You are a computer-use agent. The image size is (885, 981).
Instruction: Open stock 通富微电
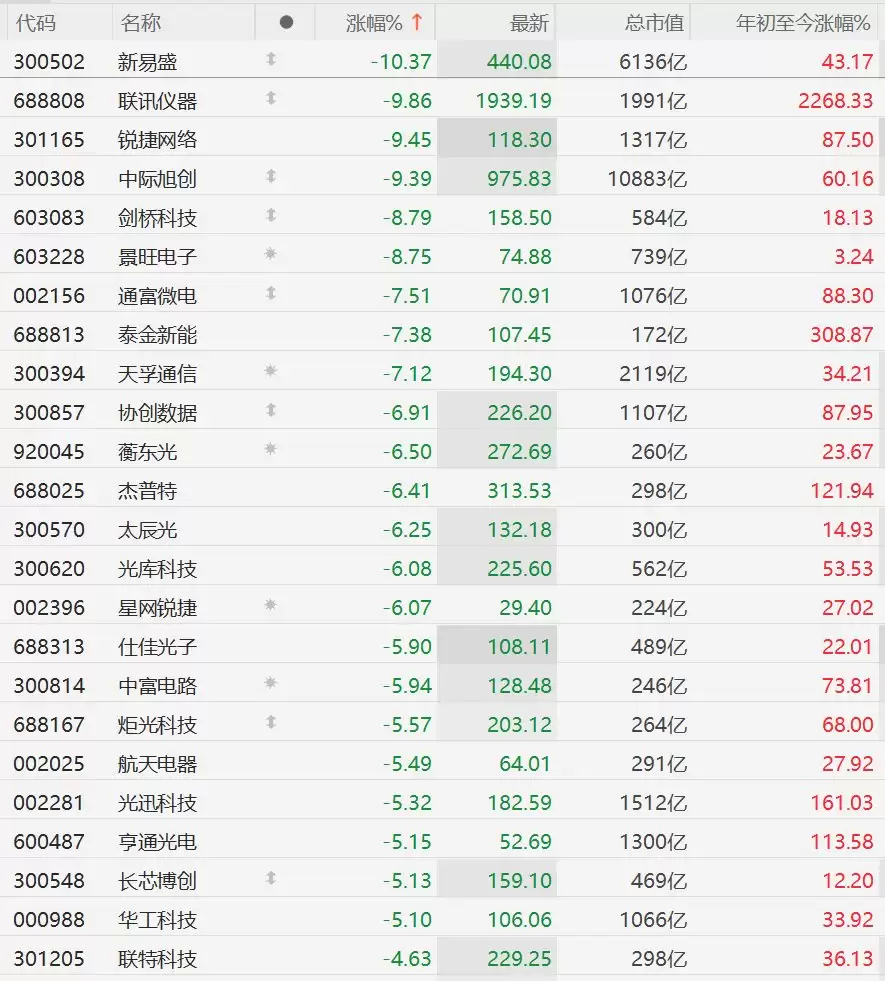[x=157, y=295]
